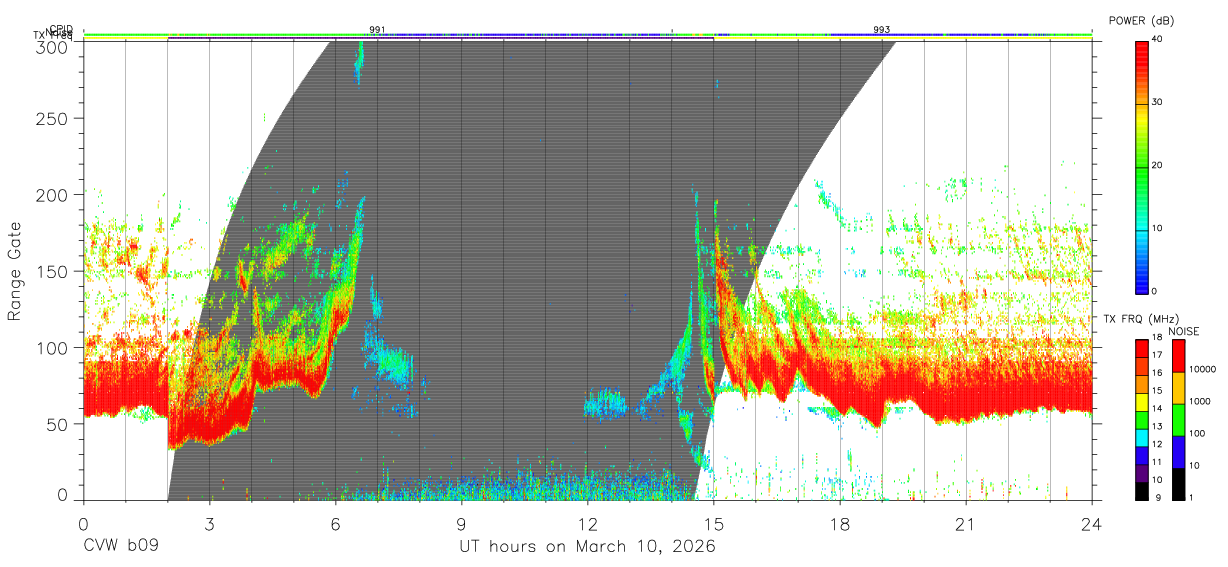Click the black 9–10 MHz TX FRQ segment
Viewport: 1228px width, 567px height.
point(1141,490)
